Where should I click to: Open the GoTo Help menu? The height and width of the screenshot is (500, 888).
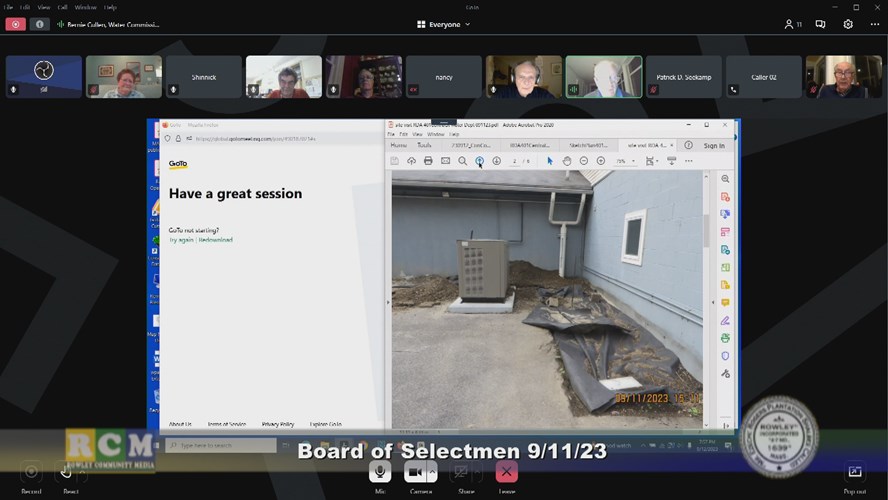click(110, 7)
